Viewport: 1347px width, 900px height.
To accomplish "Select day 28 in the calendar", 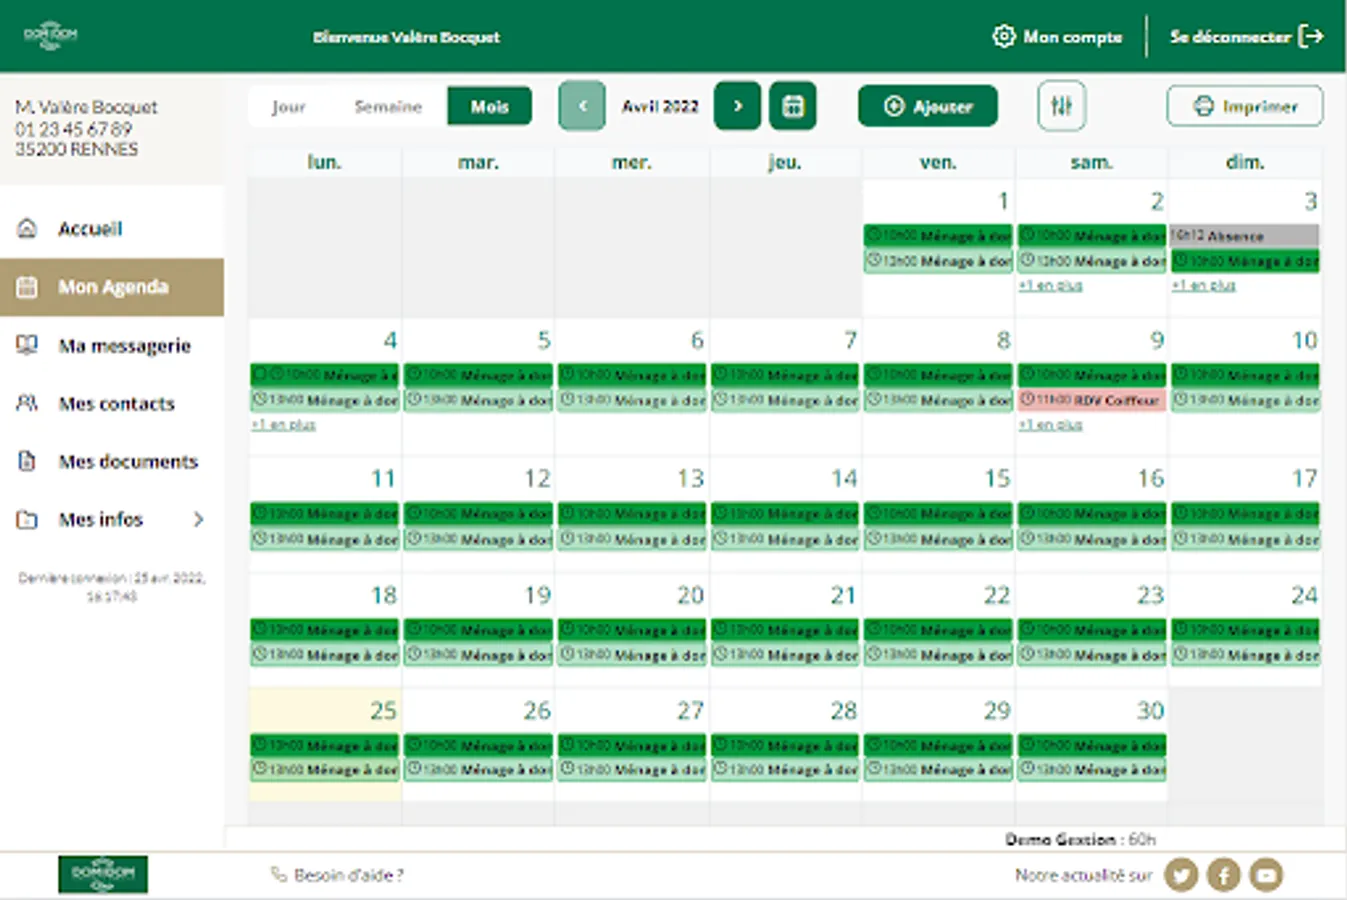I will tap(843, 711).
